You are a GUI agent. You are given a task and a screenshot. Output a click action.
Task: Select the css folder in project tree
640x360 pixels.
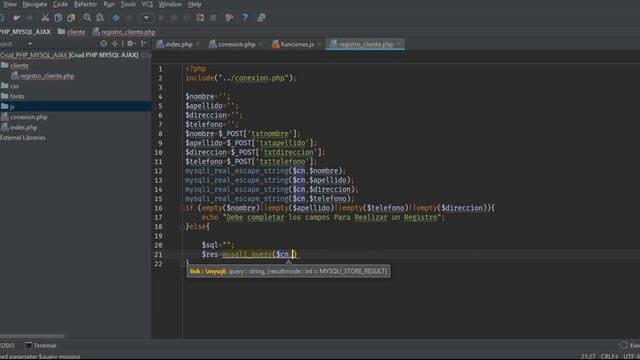coord(10,86)
